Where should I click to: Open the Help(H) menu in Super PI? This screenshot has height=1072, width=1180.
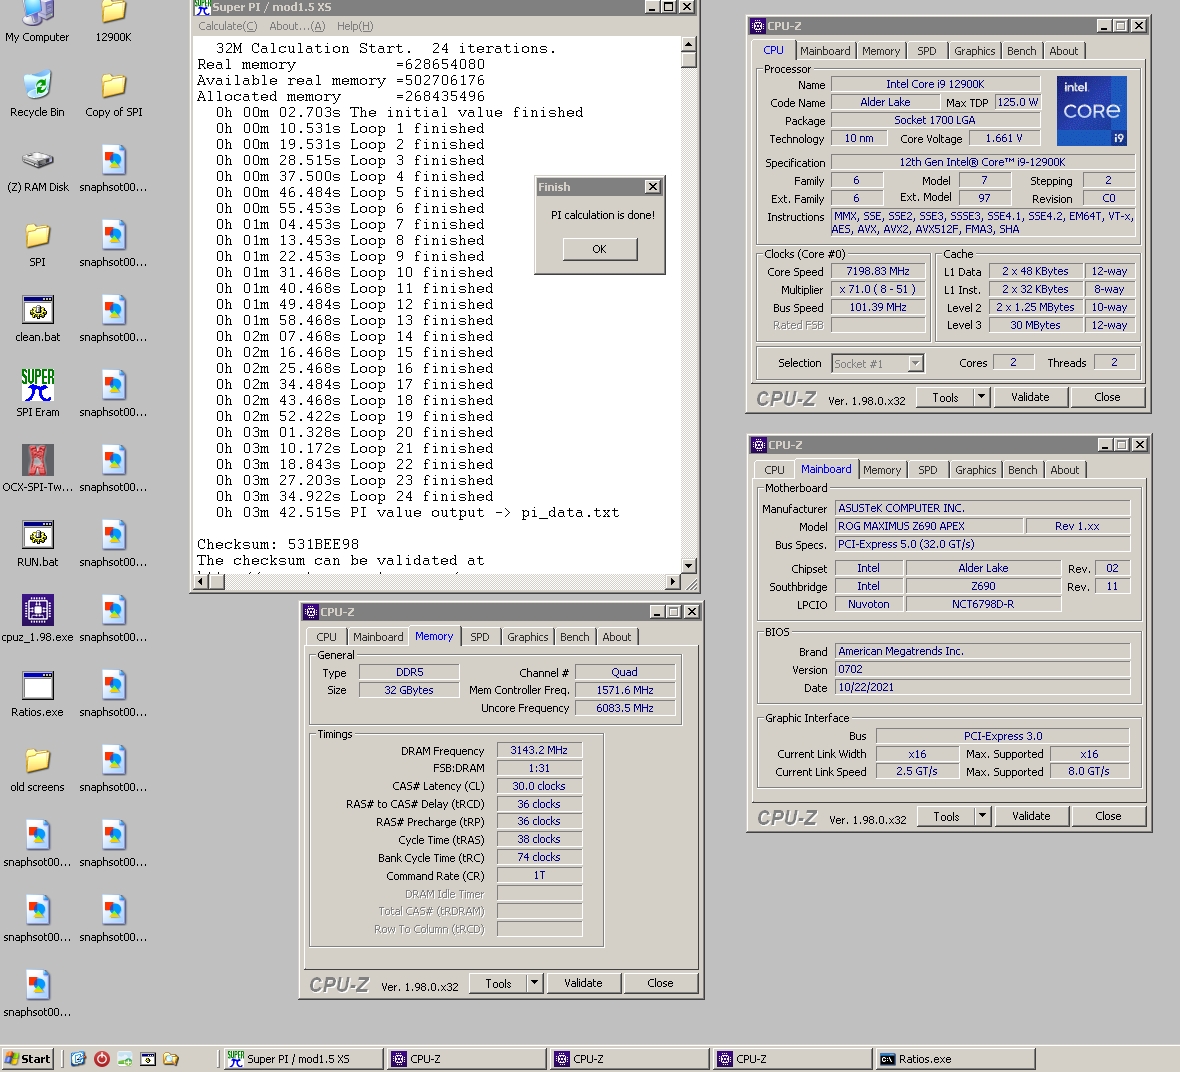tap(355, 26)
